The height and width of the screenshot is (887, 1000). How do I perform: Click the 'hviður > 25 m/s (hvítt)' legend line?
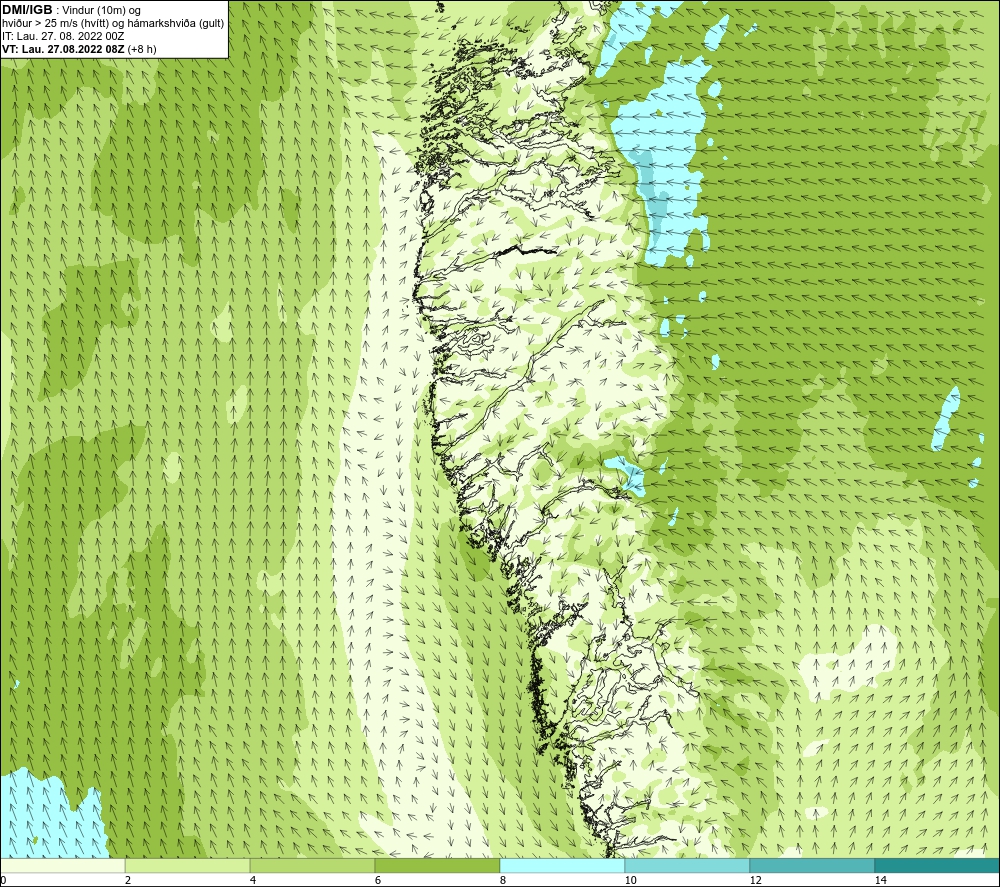113,24
